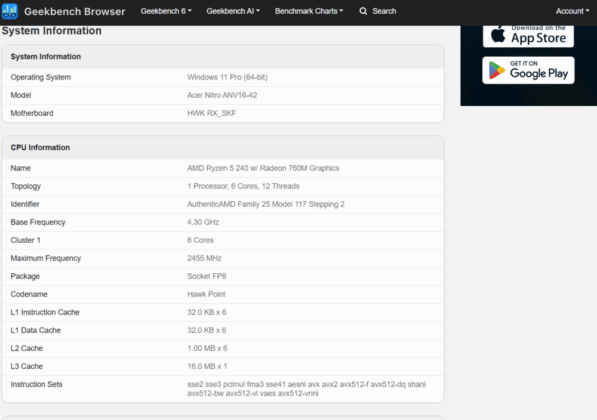The width and height of the screenshot is (597, 420).
Task: Click the Socket FP8 package value
Action: (x=207, y=276)
